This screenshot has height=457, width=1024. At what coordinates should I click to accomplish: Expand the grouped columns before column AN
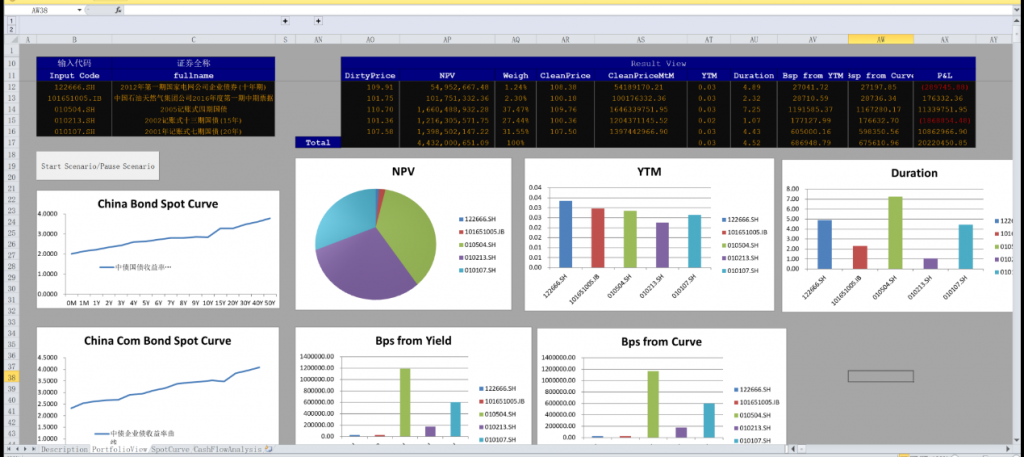click(x=318, y=22)
